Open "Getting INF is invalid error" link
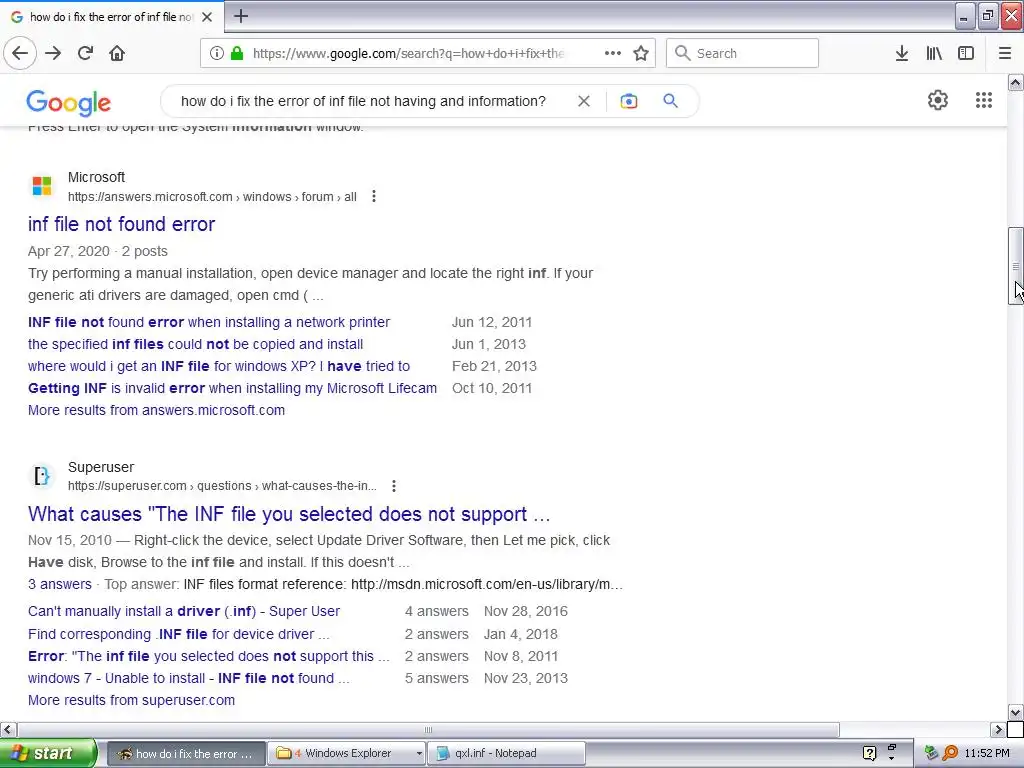The width and height of the screenshot is (1024, 768). click(232, 388)
